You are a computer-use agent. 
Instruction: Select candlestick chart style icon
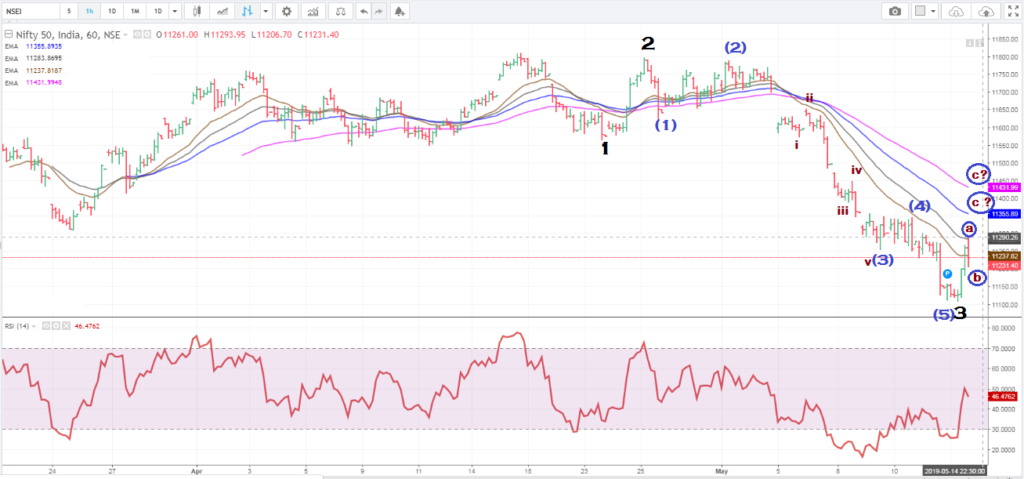point(198,11)
